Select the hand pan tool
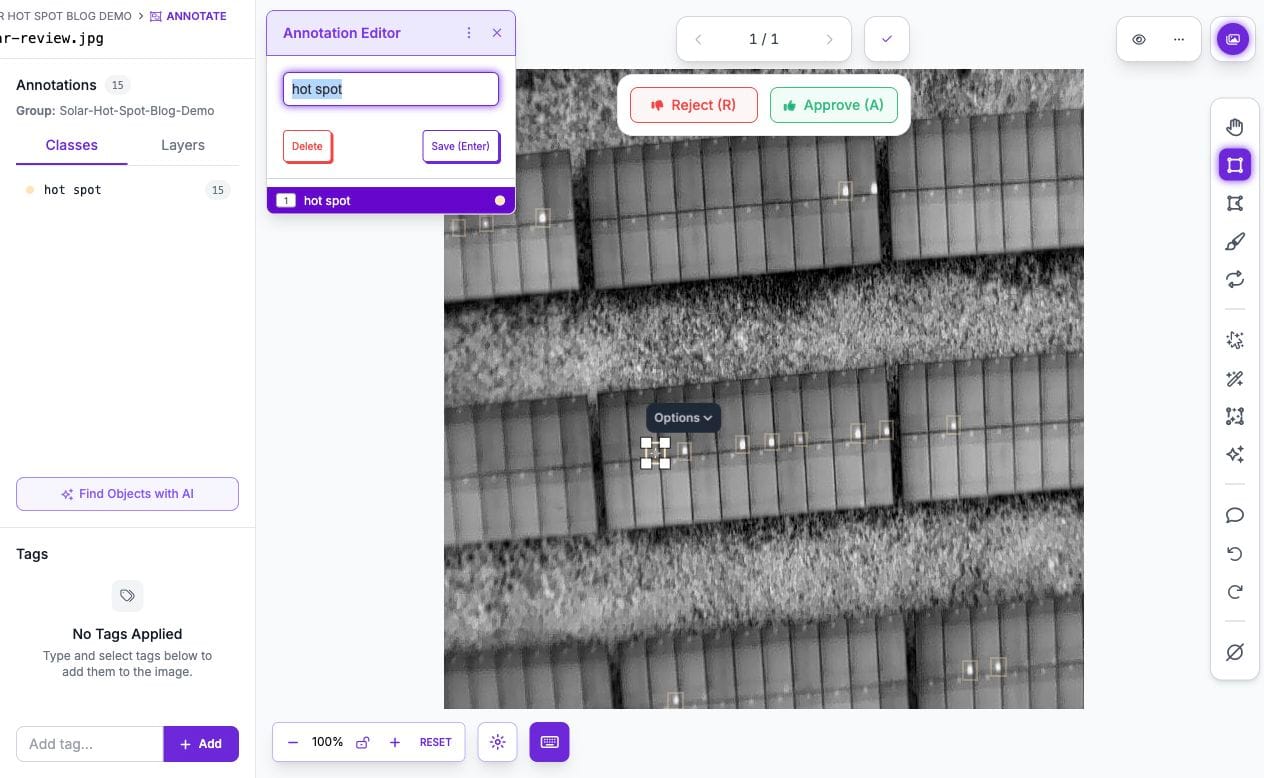This screenshot has height=778, width=1264. coord(1234,127)
